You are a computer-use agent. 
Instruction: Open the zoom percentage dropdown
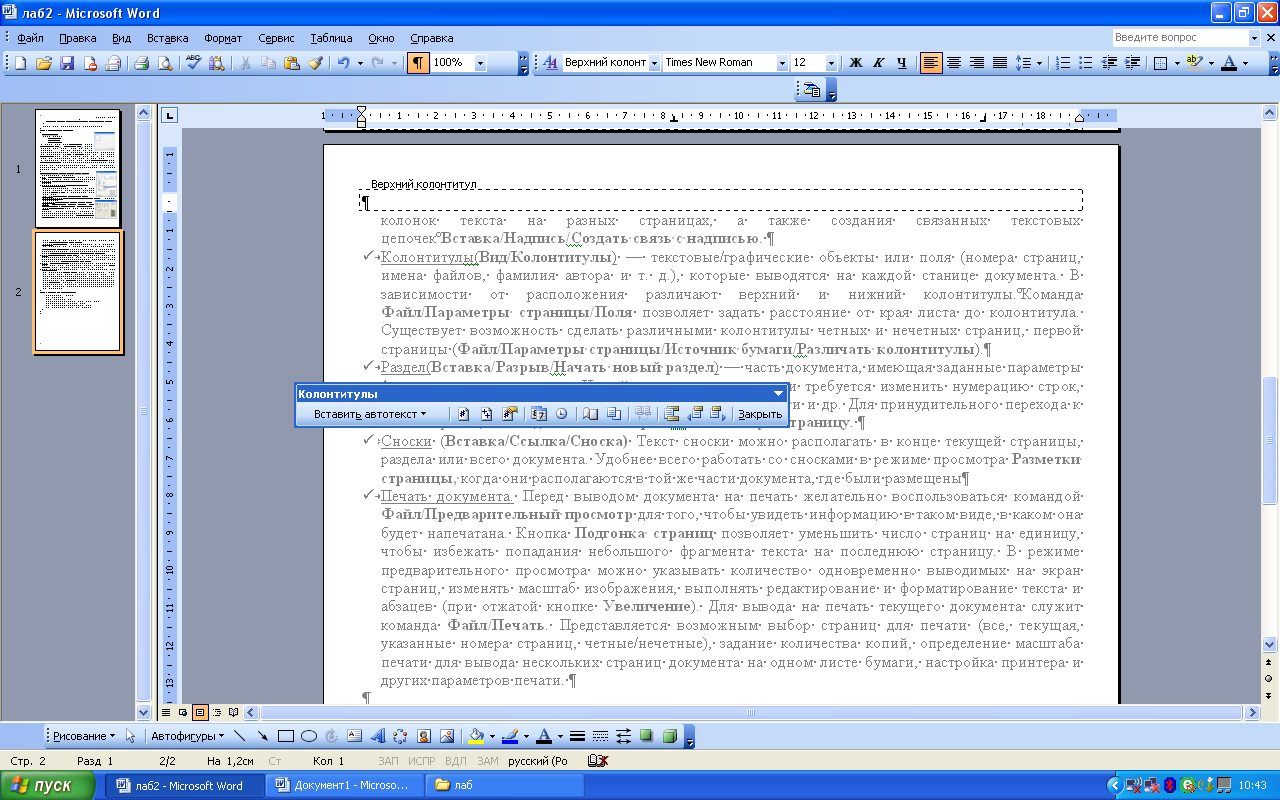pos(480,63)
